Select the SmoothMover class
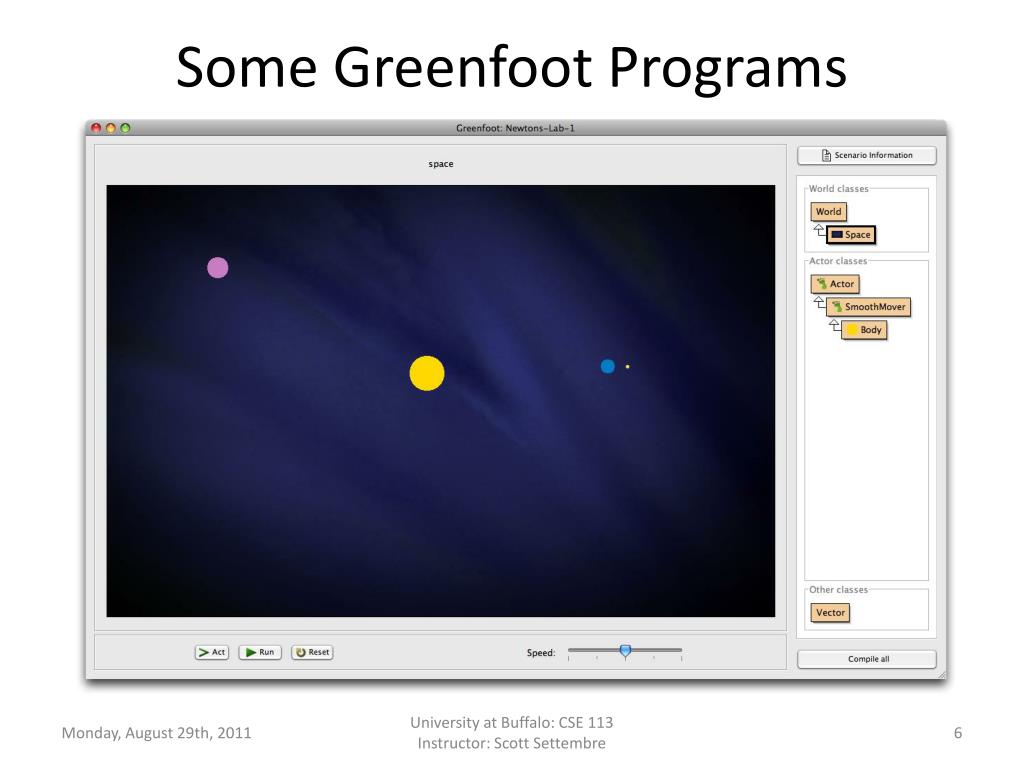 [868, 307]
